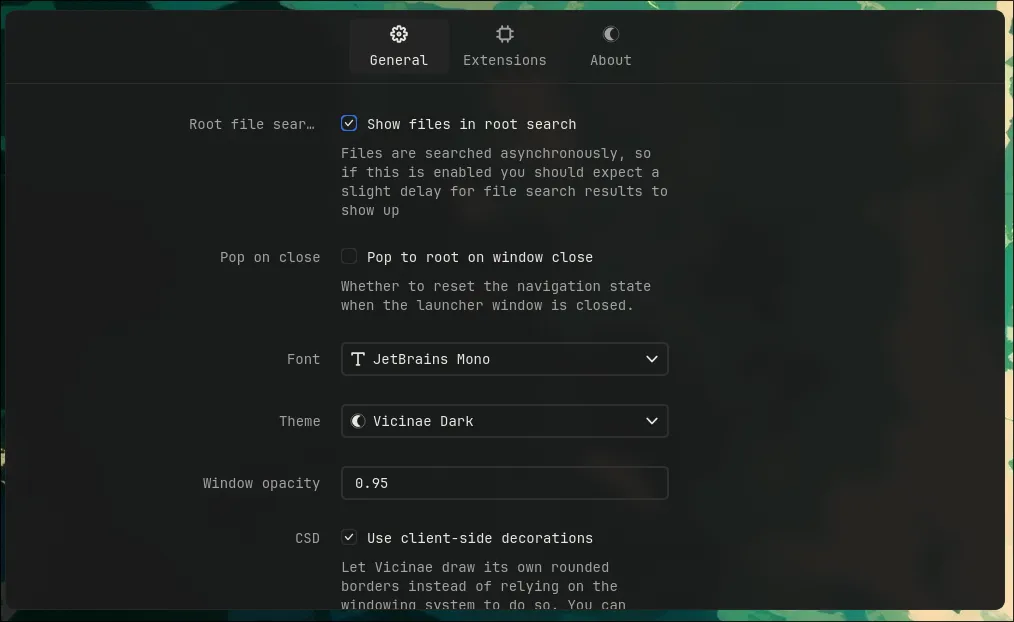The height and width of the screenshot is (622, 1014).
Task: Disable Show files in root search checkbox
Action: pos(349,124)
